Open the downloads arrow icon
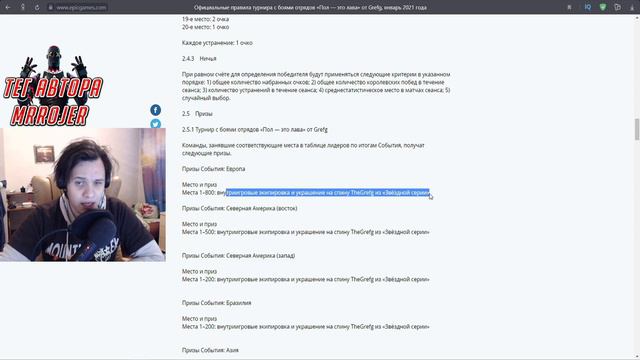This screenshot has width=640, height=360. 632,7
